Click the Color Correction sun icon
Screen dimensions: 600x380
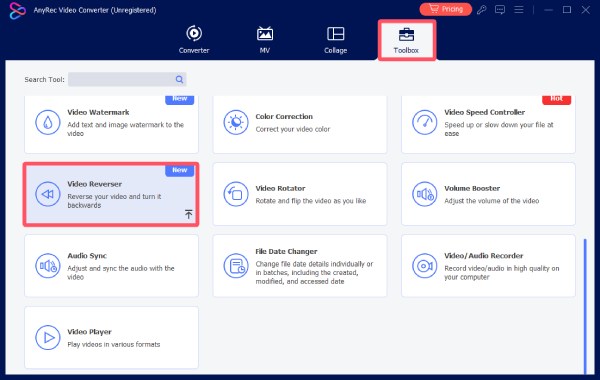[236, 122]
